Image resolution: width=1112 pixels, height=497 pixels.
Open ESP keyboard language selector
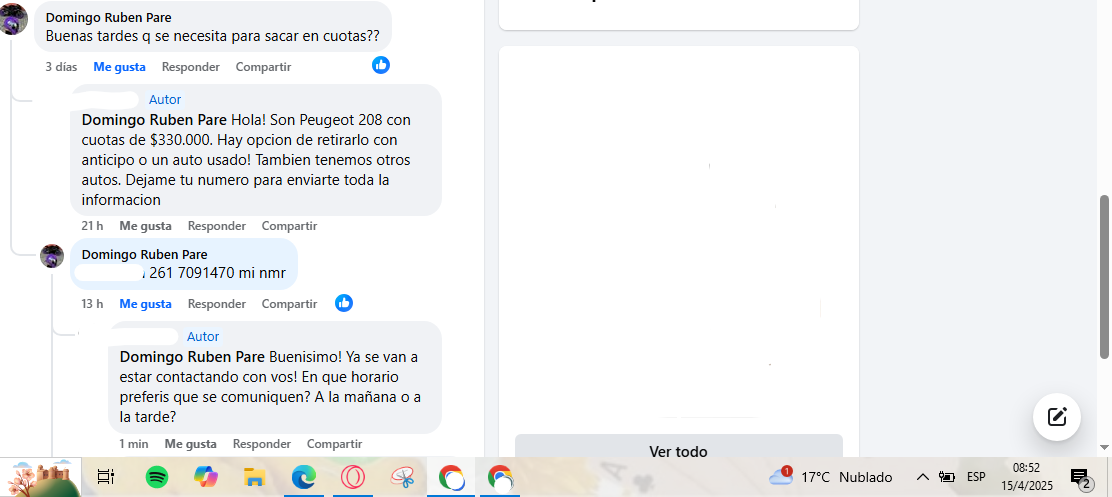976,476
